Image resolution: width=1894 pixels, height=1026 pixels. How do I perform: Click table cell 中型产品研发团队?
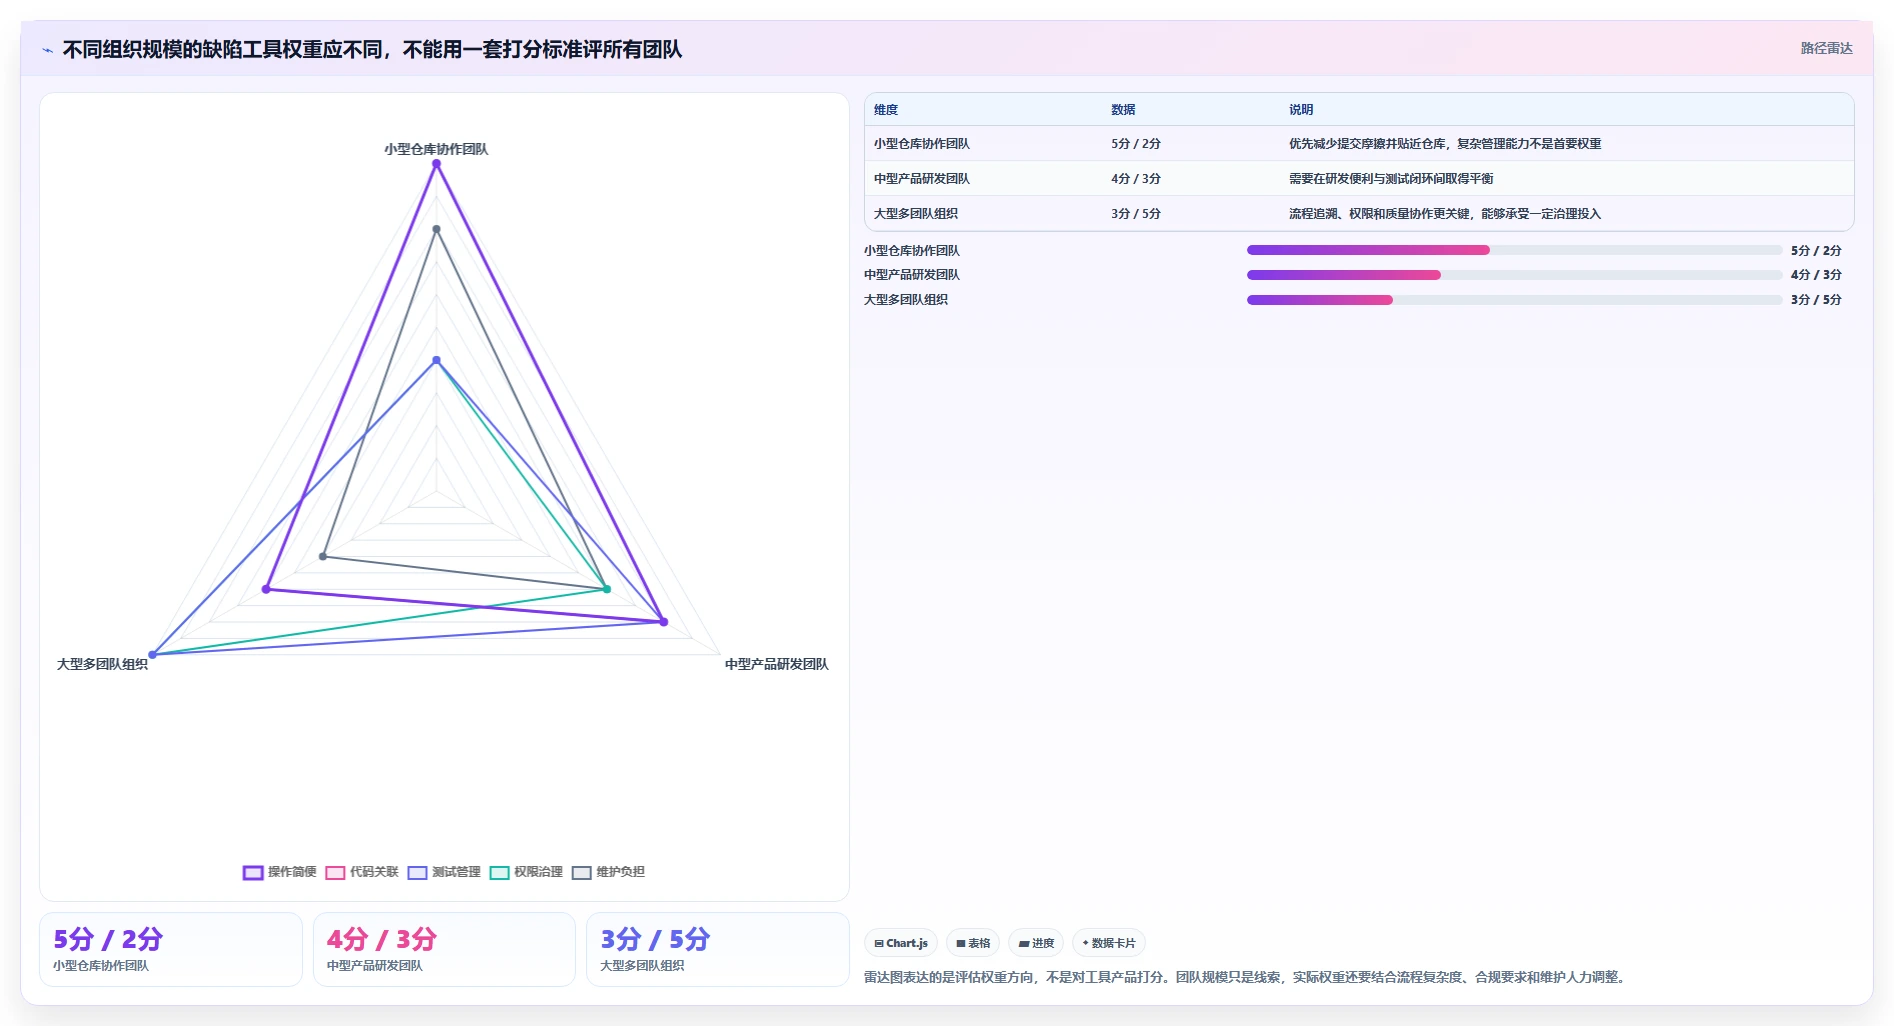click(x=922, y=179)
